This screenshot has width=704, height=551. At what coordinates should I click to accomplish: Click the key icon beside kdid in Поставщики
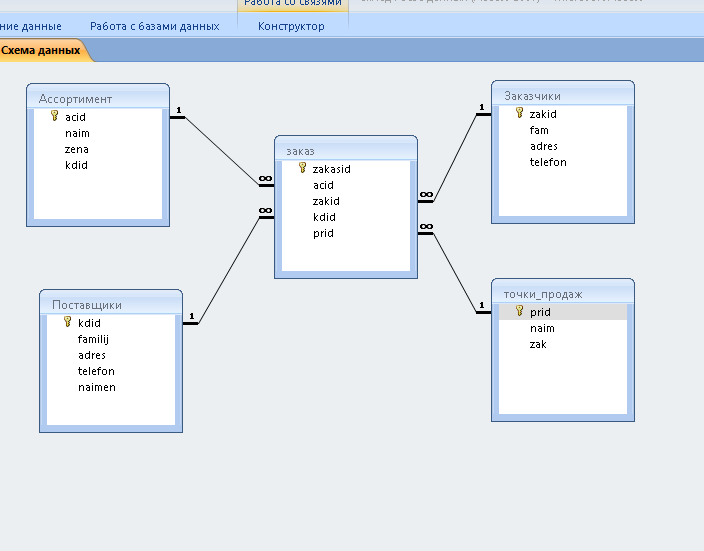point(68,322)
